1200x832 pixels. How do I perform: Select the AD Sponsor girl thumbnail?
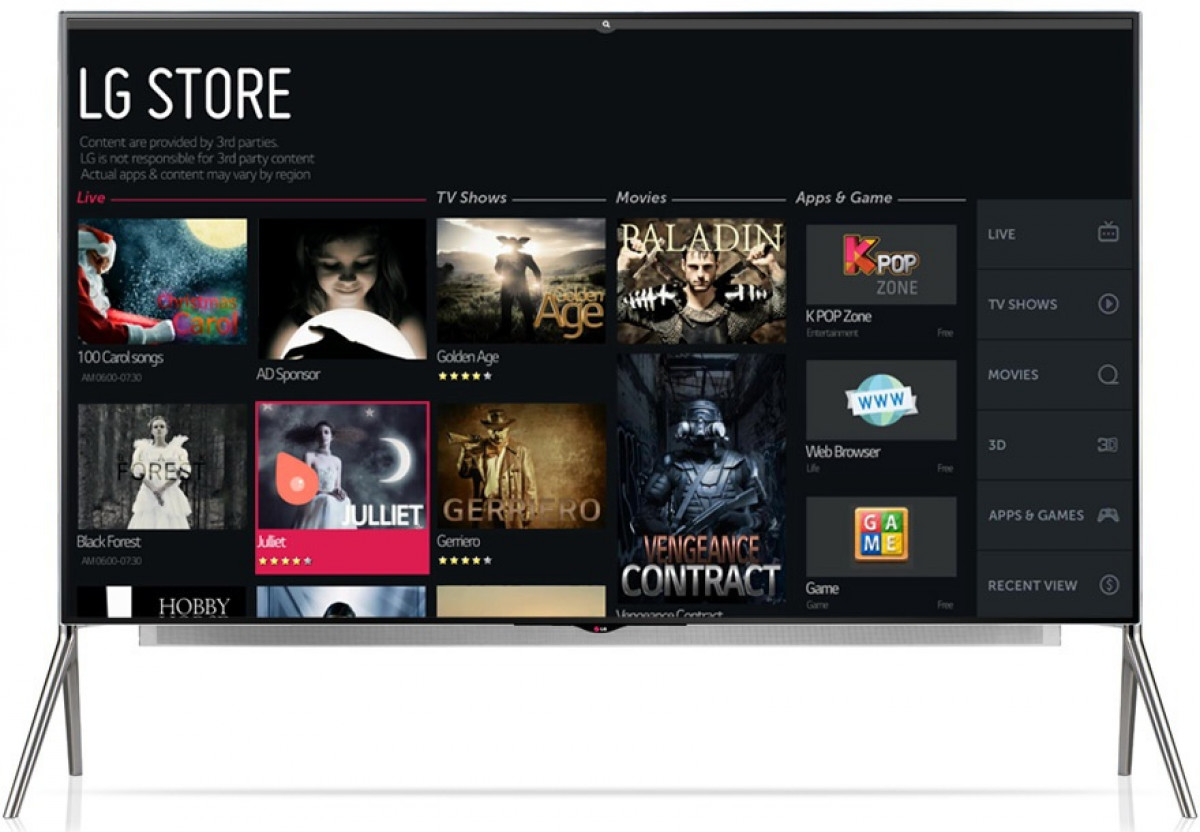[342, 289]
